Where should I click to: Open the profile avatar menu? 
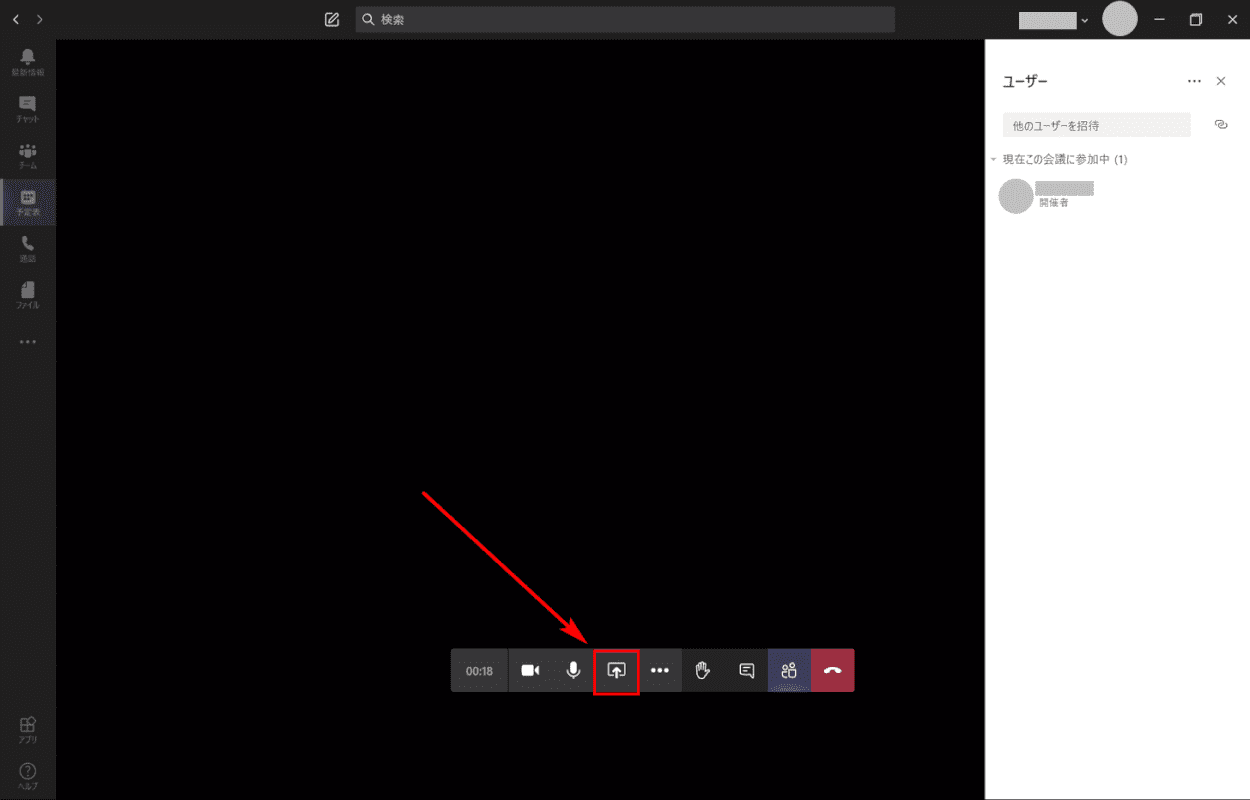click(1120, 19)
